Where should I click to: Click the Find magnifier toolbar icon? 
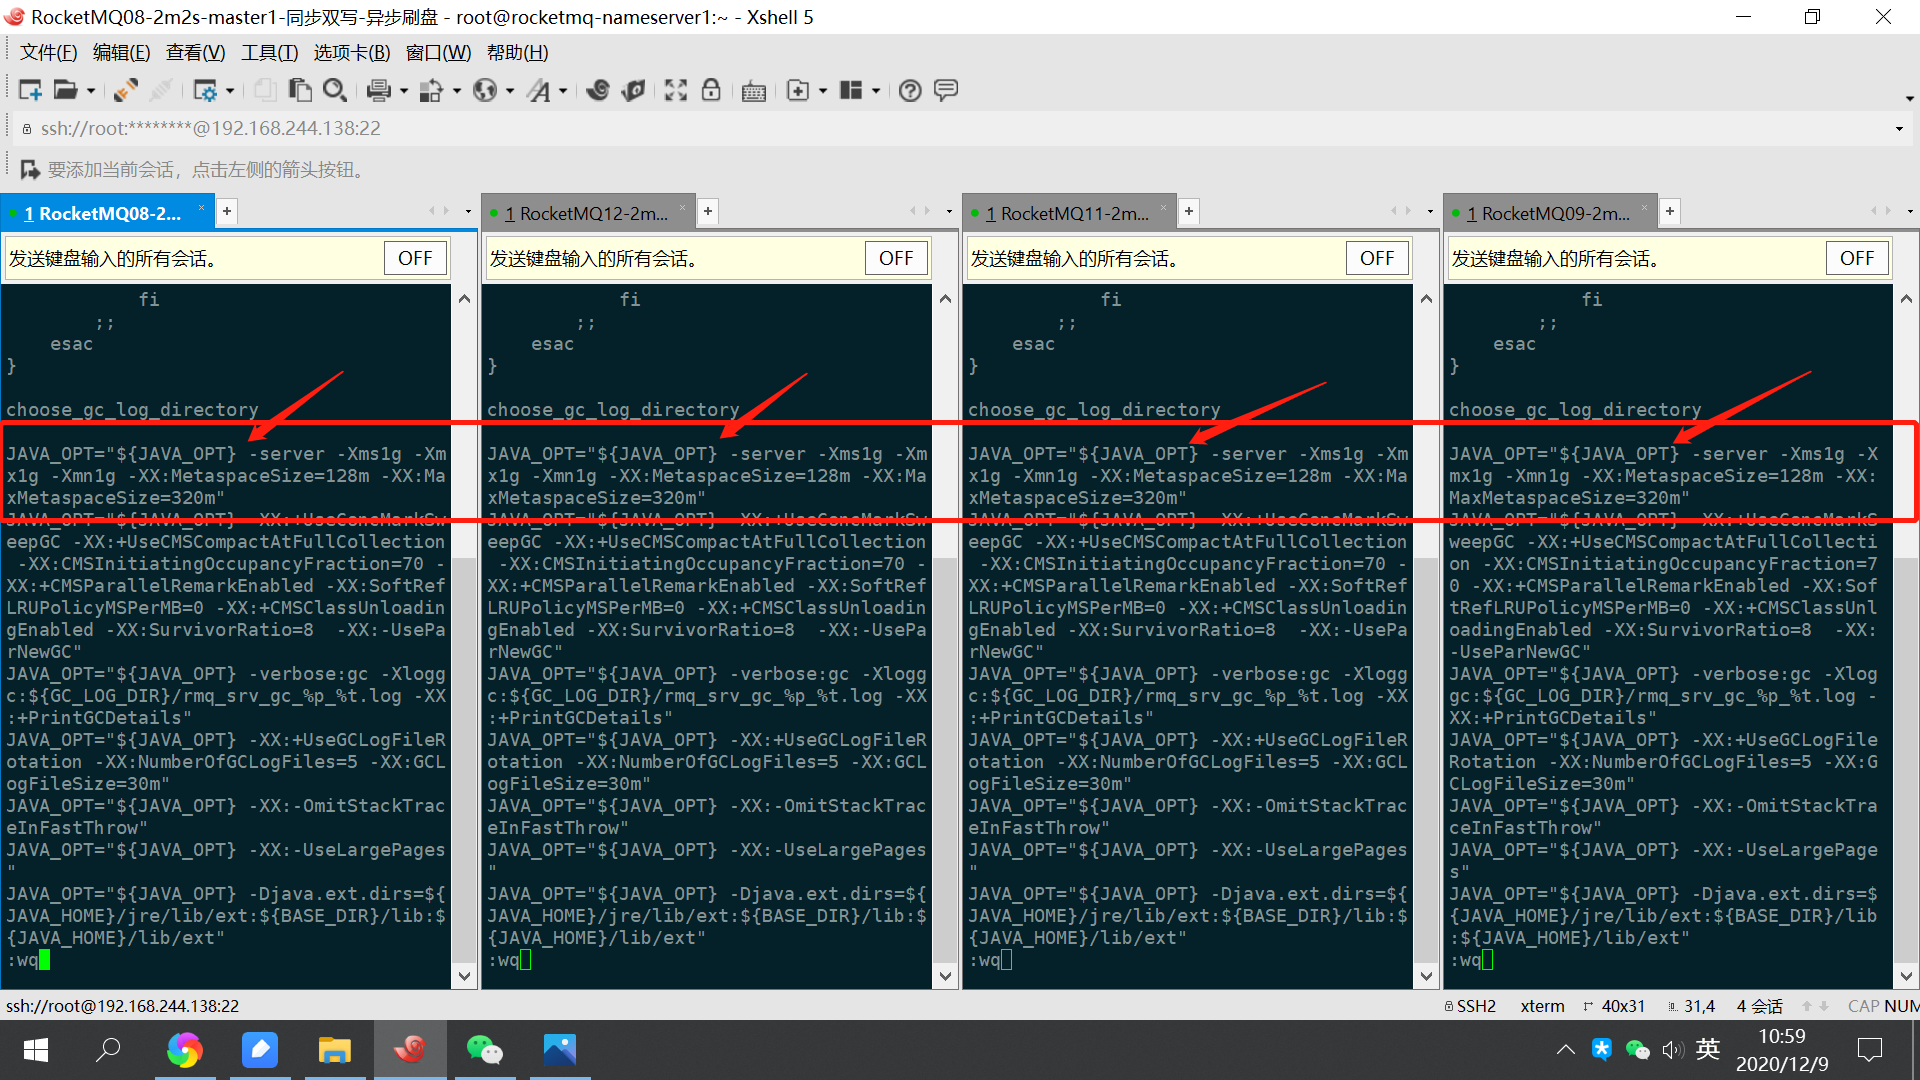pos(335,90)
